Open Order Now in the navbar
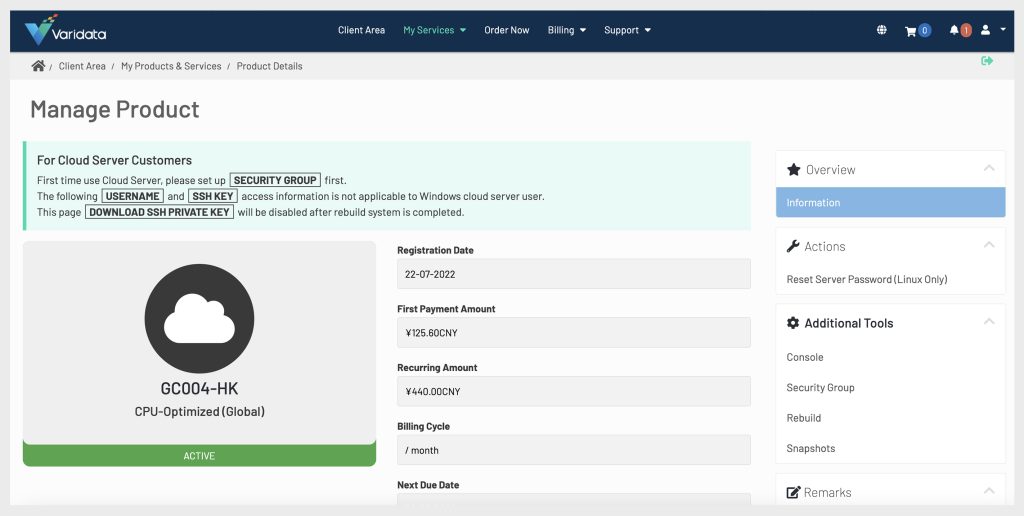 507,30
